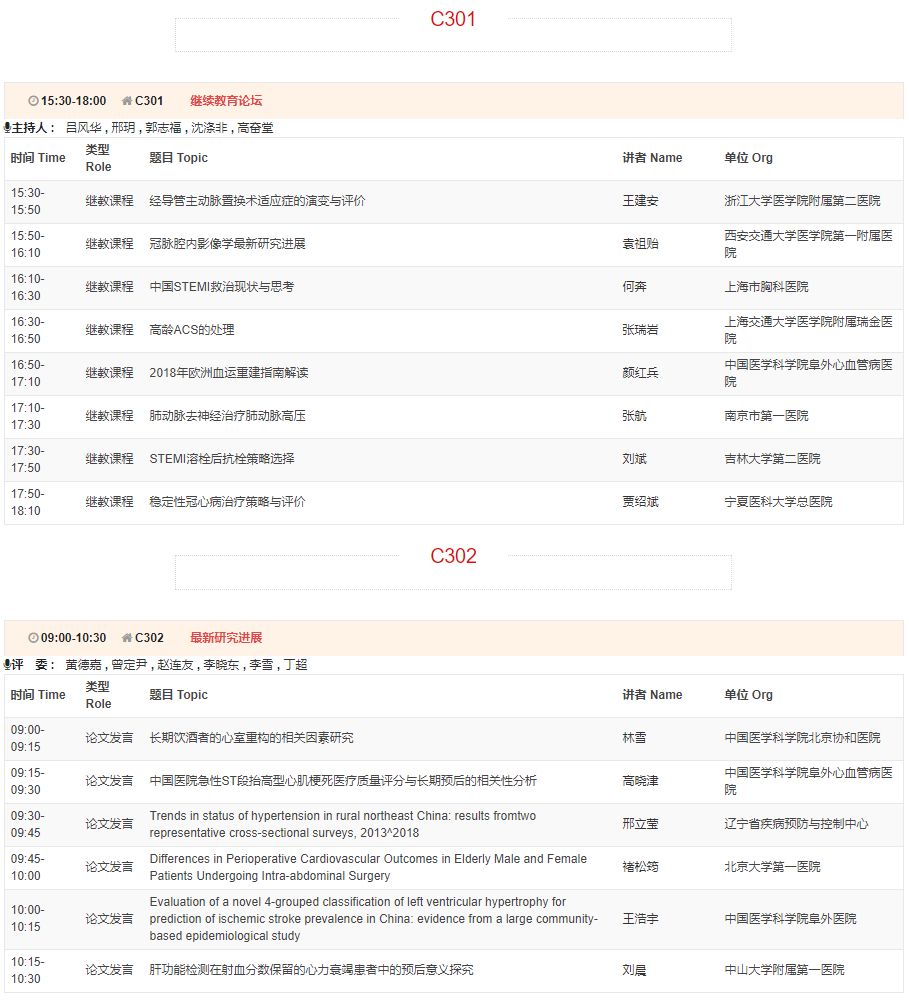Click organization 吉林大学第二医院
The height and width of the screenshot is (1001, 909).
(x=772, y=458)
